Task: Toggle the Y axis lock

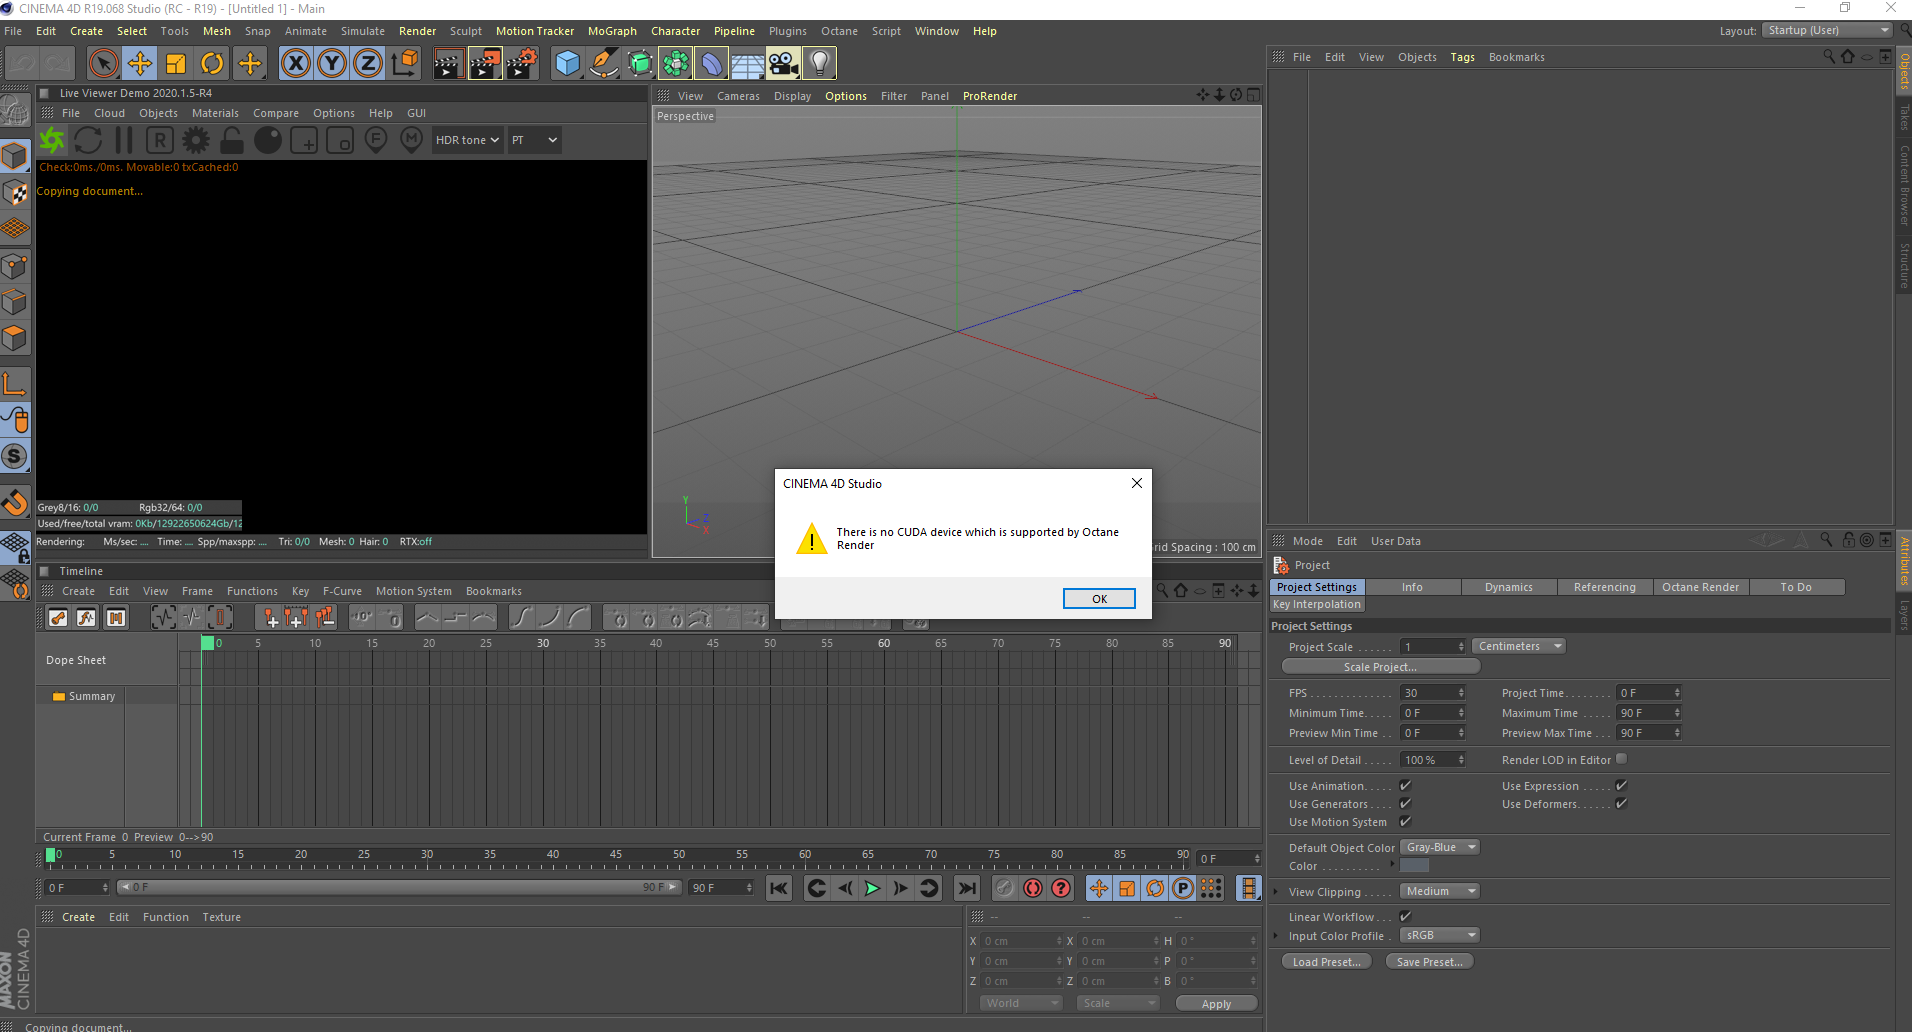Action: click(332, 64)
